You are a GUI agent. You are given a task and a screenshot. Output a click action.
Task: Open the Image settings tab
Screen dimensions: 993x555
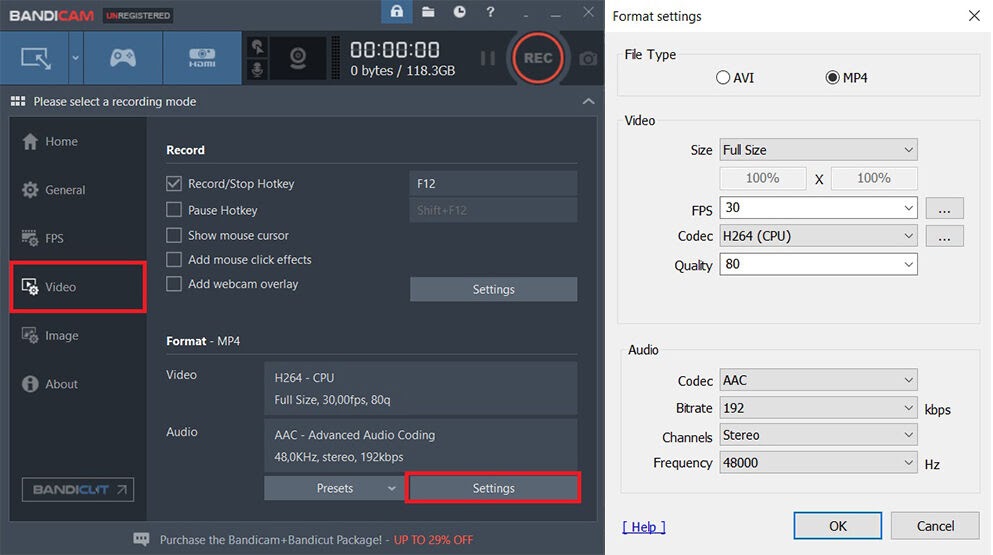point(78,335)
